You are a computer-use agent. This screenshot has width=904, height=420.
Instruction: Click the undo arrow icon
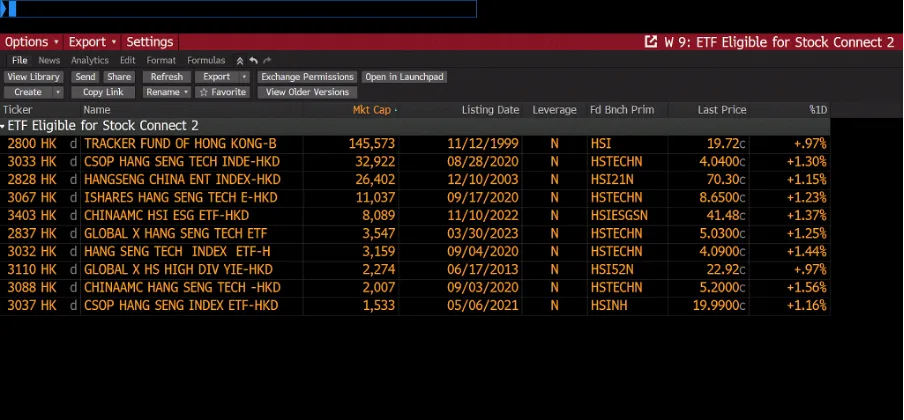(254, 61)
